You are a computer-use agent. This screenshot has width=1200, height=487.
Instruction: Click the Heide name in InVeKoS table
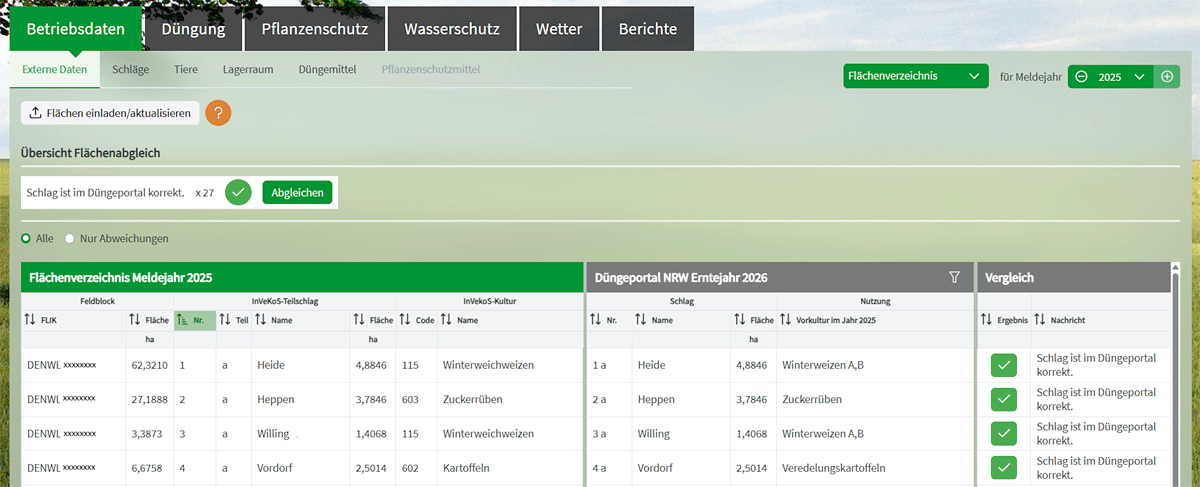(x=271, y=365)
